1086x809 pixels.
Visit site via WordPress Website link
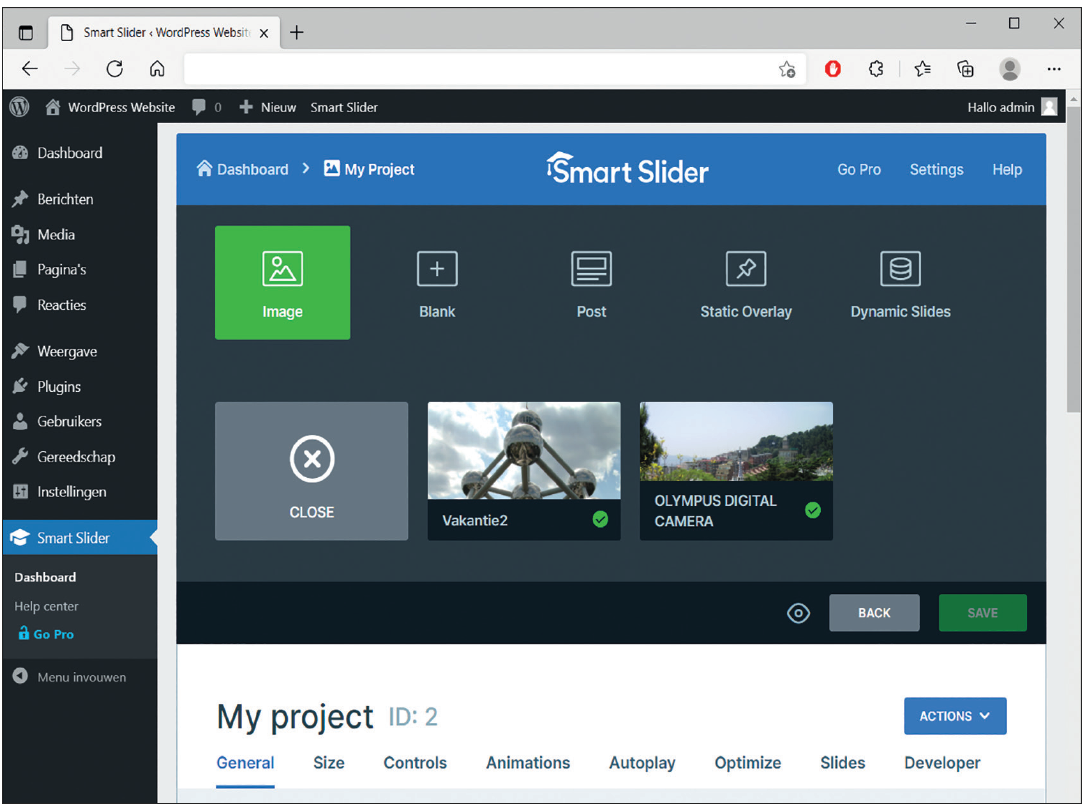coord(110,107)
